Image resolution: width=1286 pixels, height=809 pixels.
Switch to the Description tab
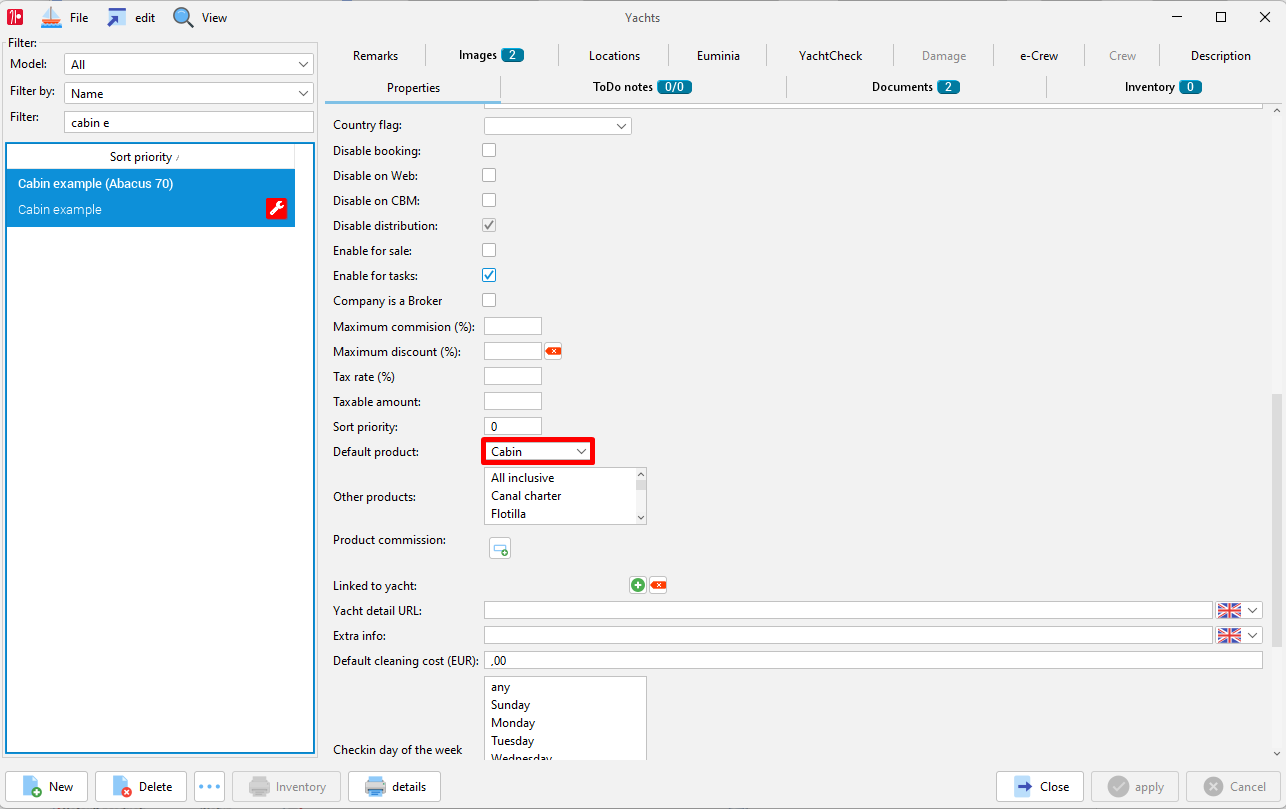(1220, 56)
